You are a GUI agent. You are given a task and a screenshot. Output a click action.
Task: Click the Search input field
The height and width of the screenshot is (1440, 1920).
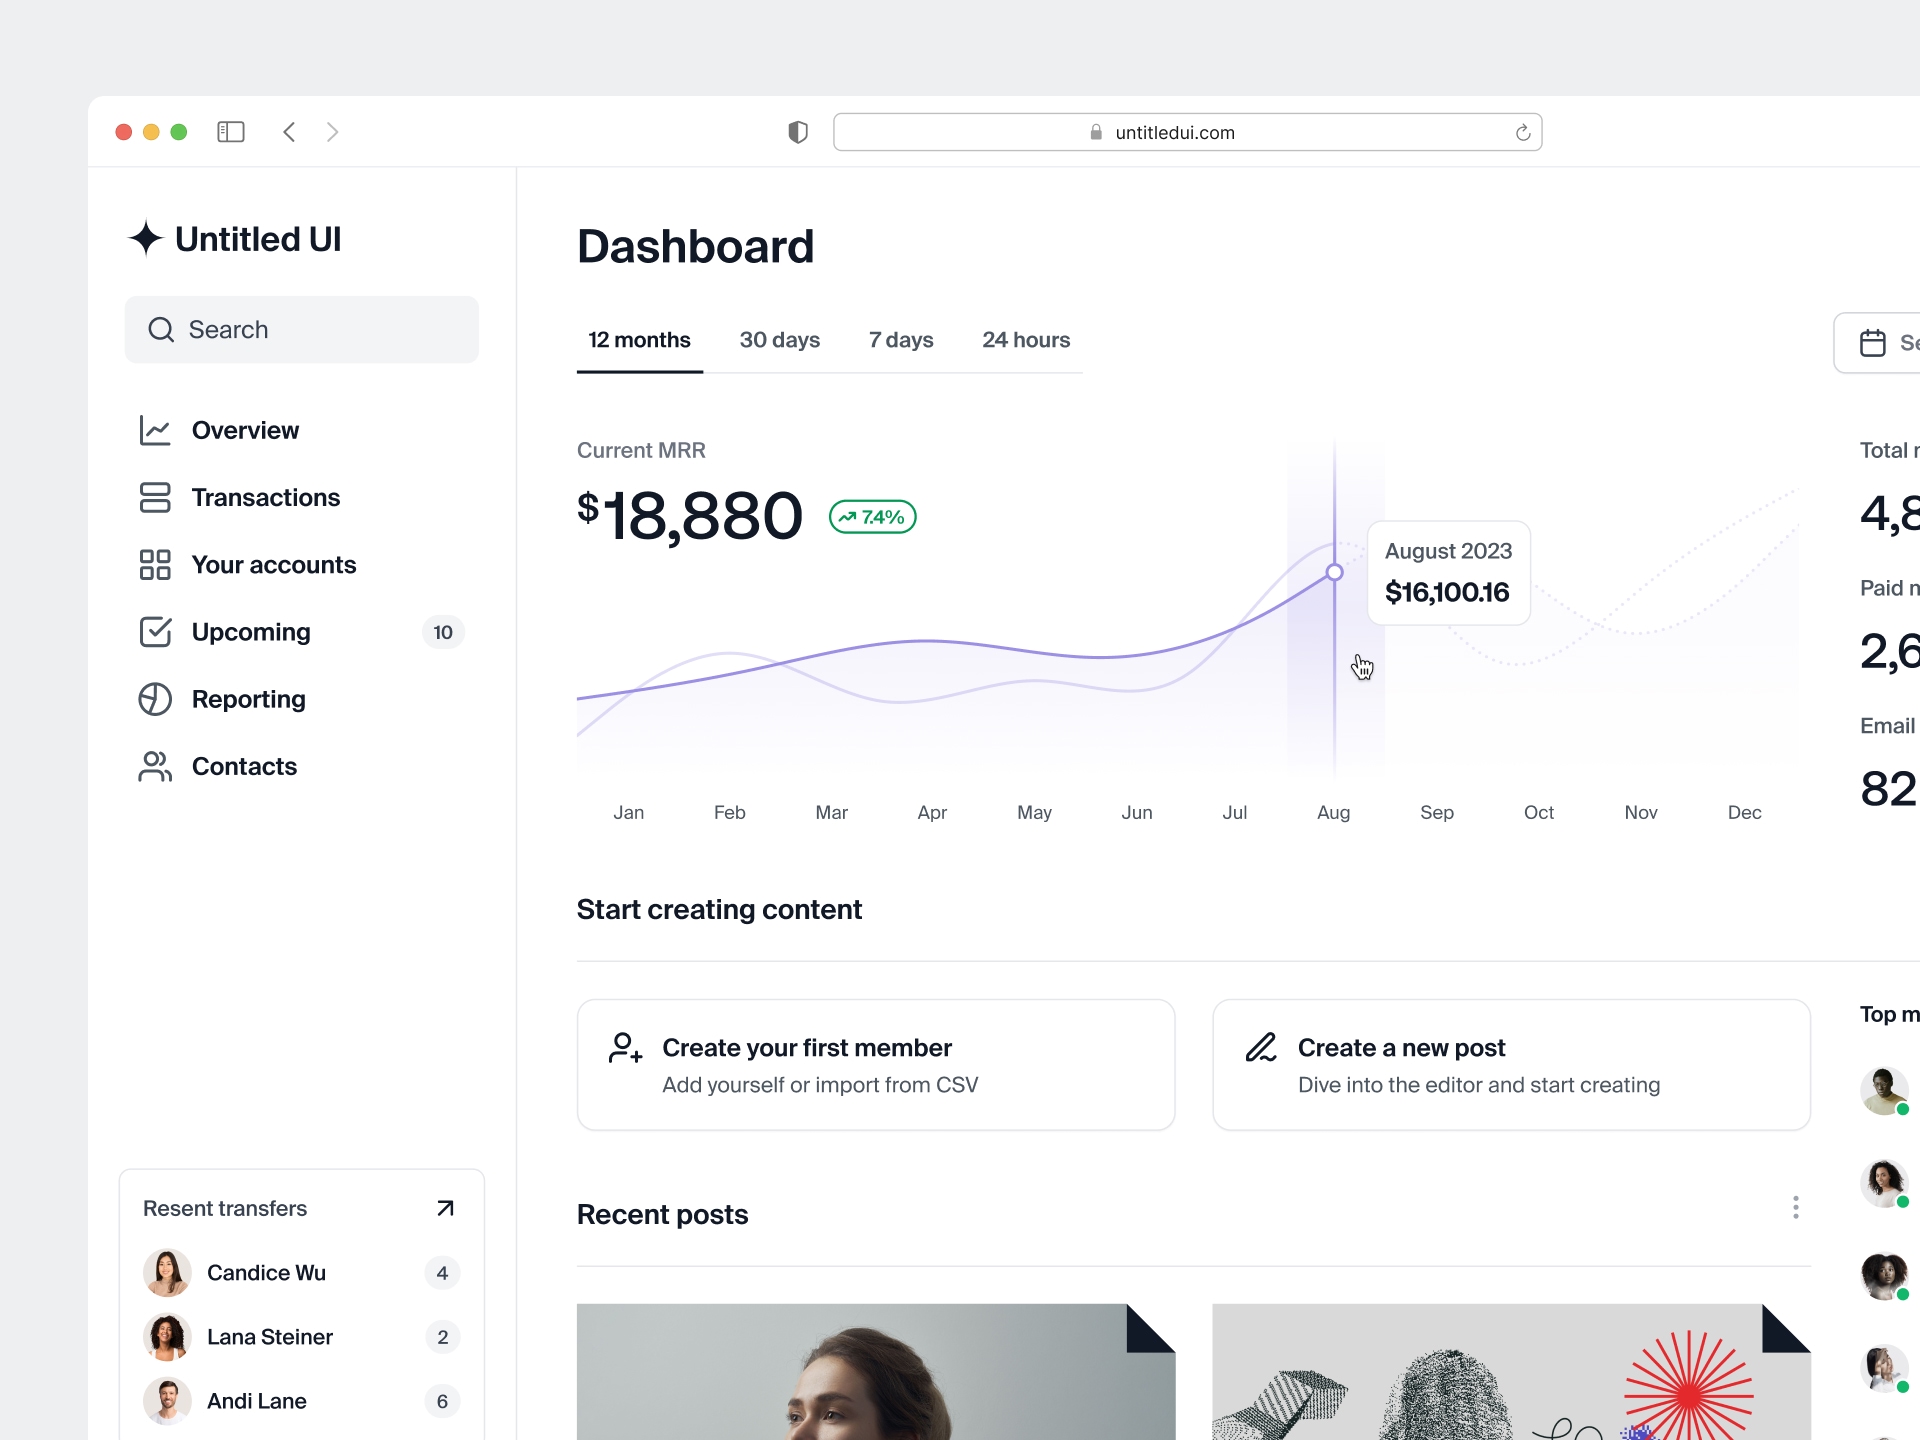click(x=302, y=328)
